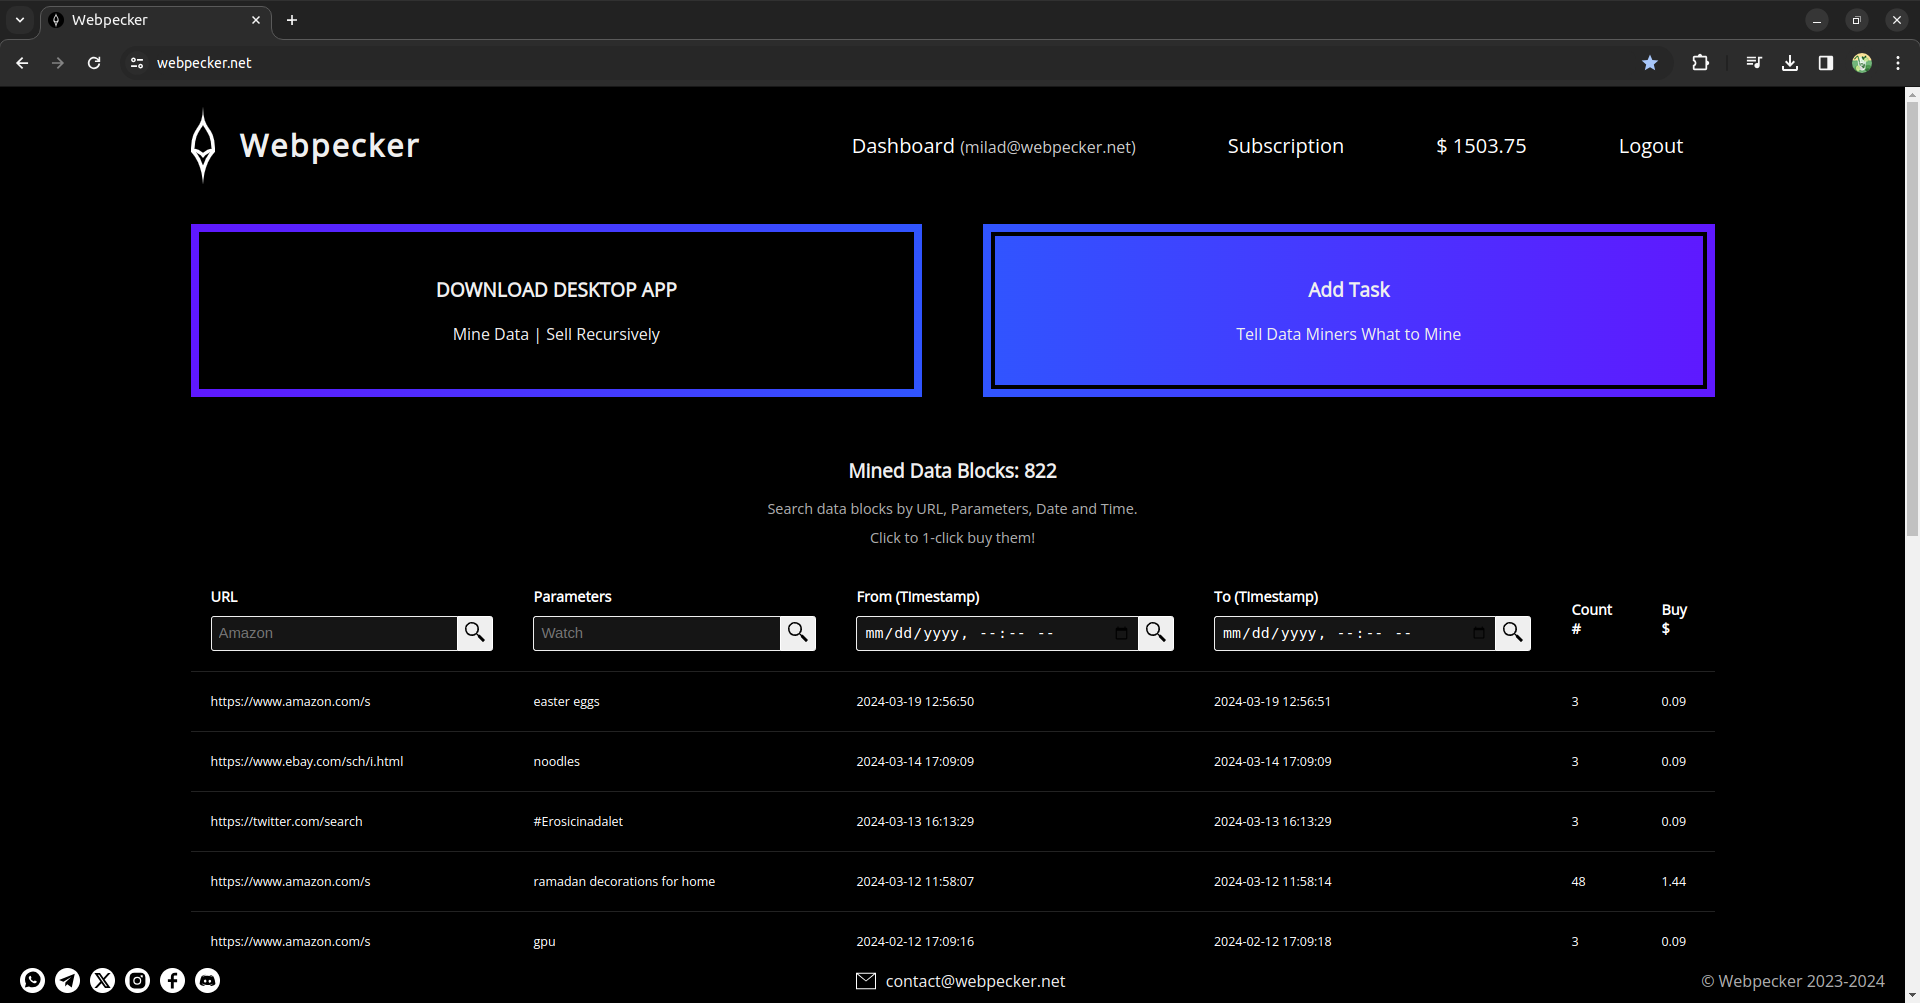Click Logout in the header
The width and height of the screenshot is (1920, 1003).
coord(1650,146)
